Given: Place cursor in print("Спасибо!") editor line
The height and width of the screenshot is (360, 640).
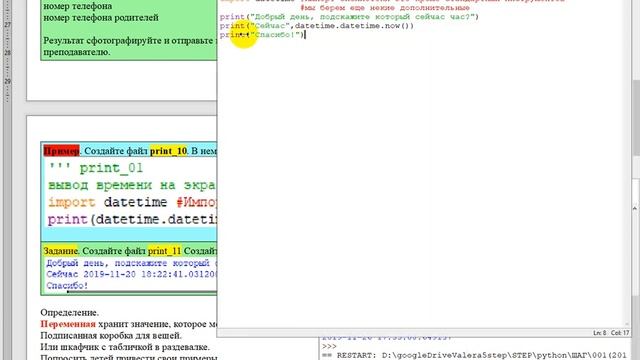Looking at the screenshot, I should pos(262,35).
